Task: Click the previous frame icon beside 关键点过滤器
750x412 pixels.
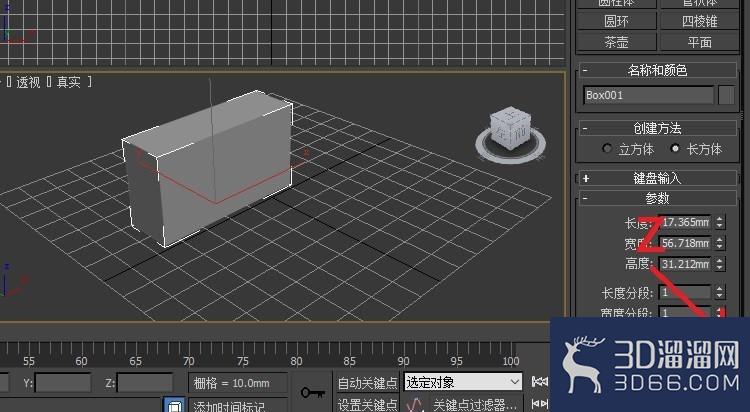Action: tap(540, 404)
